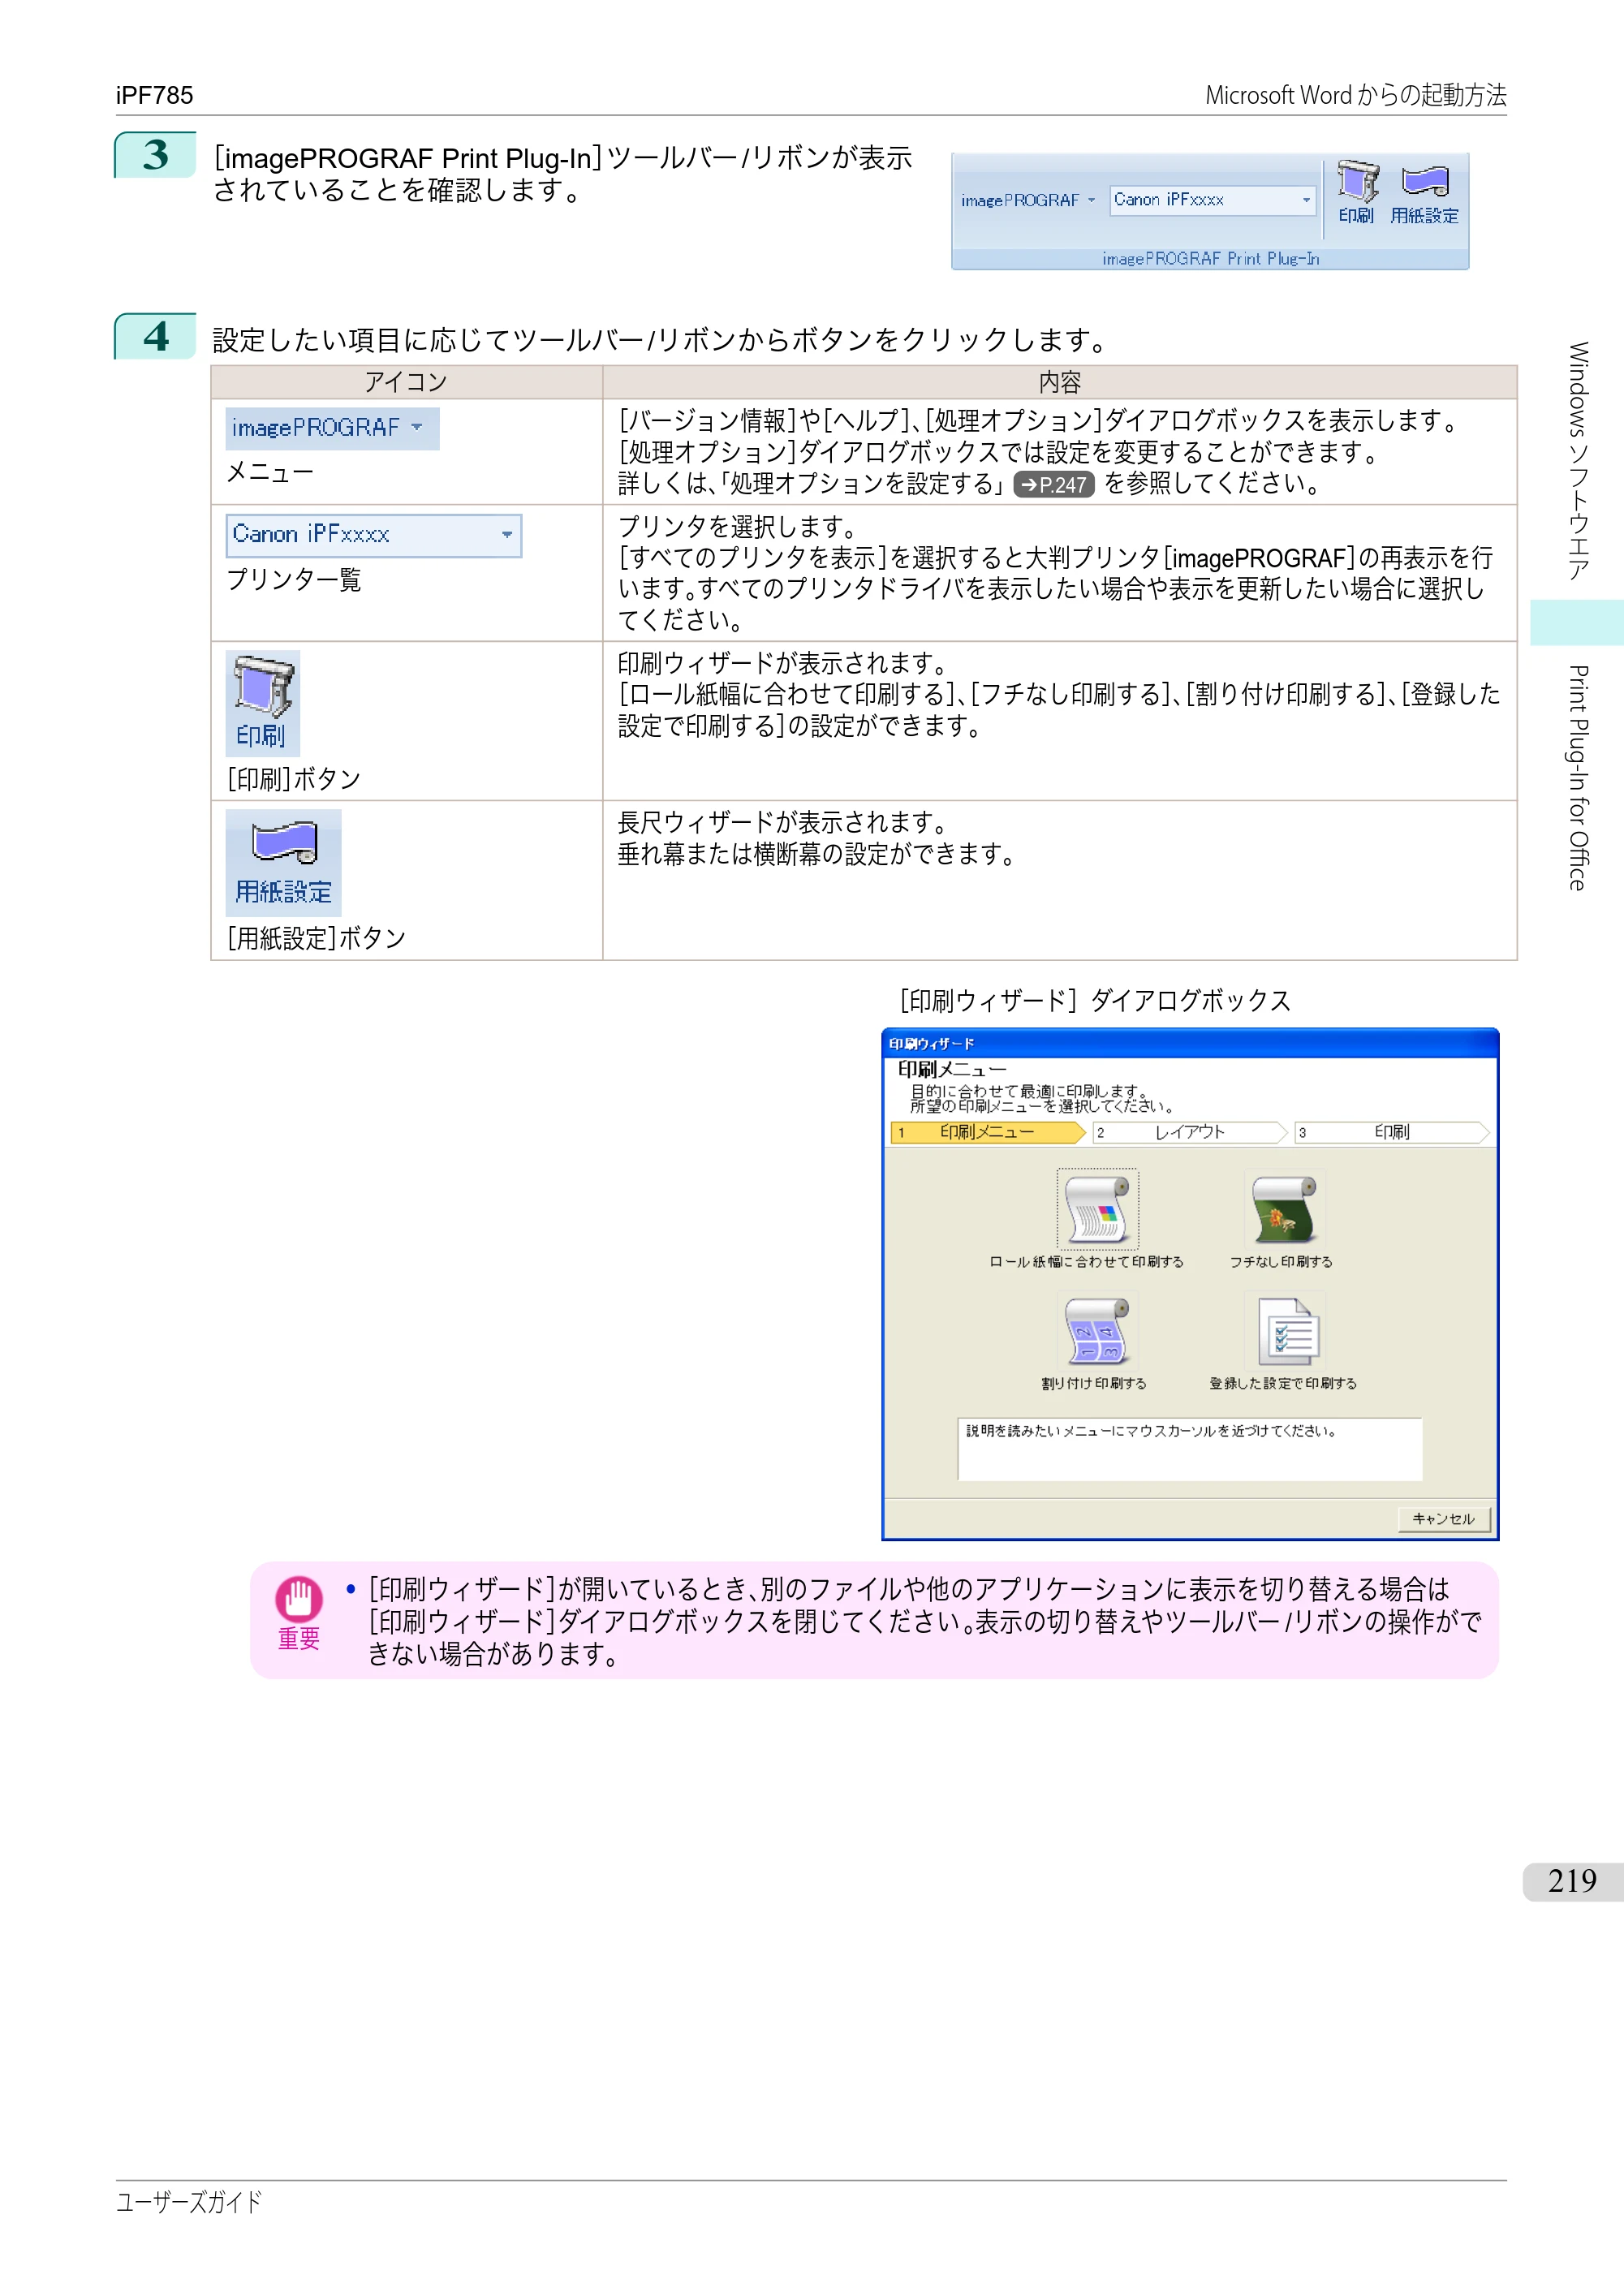Click the 重要 hand warning icon
Image resolution: width=1624 pixels, height=2296 pixels.
tap(299, 1599)
